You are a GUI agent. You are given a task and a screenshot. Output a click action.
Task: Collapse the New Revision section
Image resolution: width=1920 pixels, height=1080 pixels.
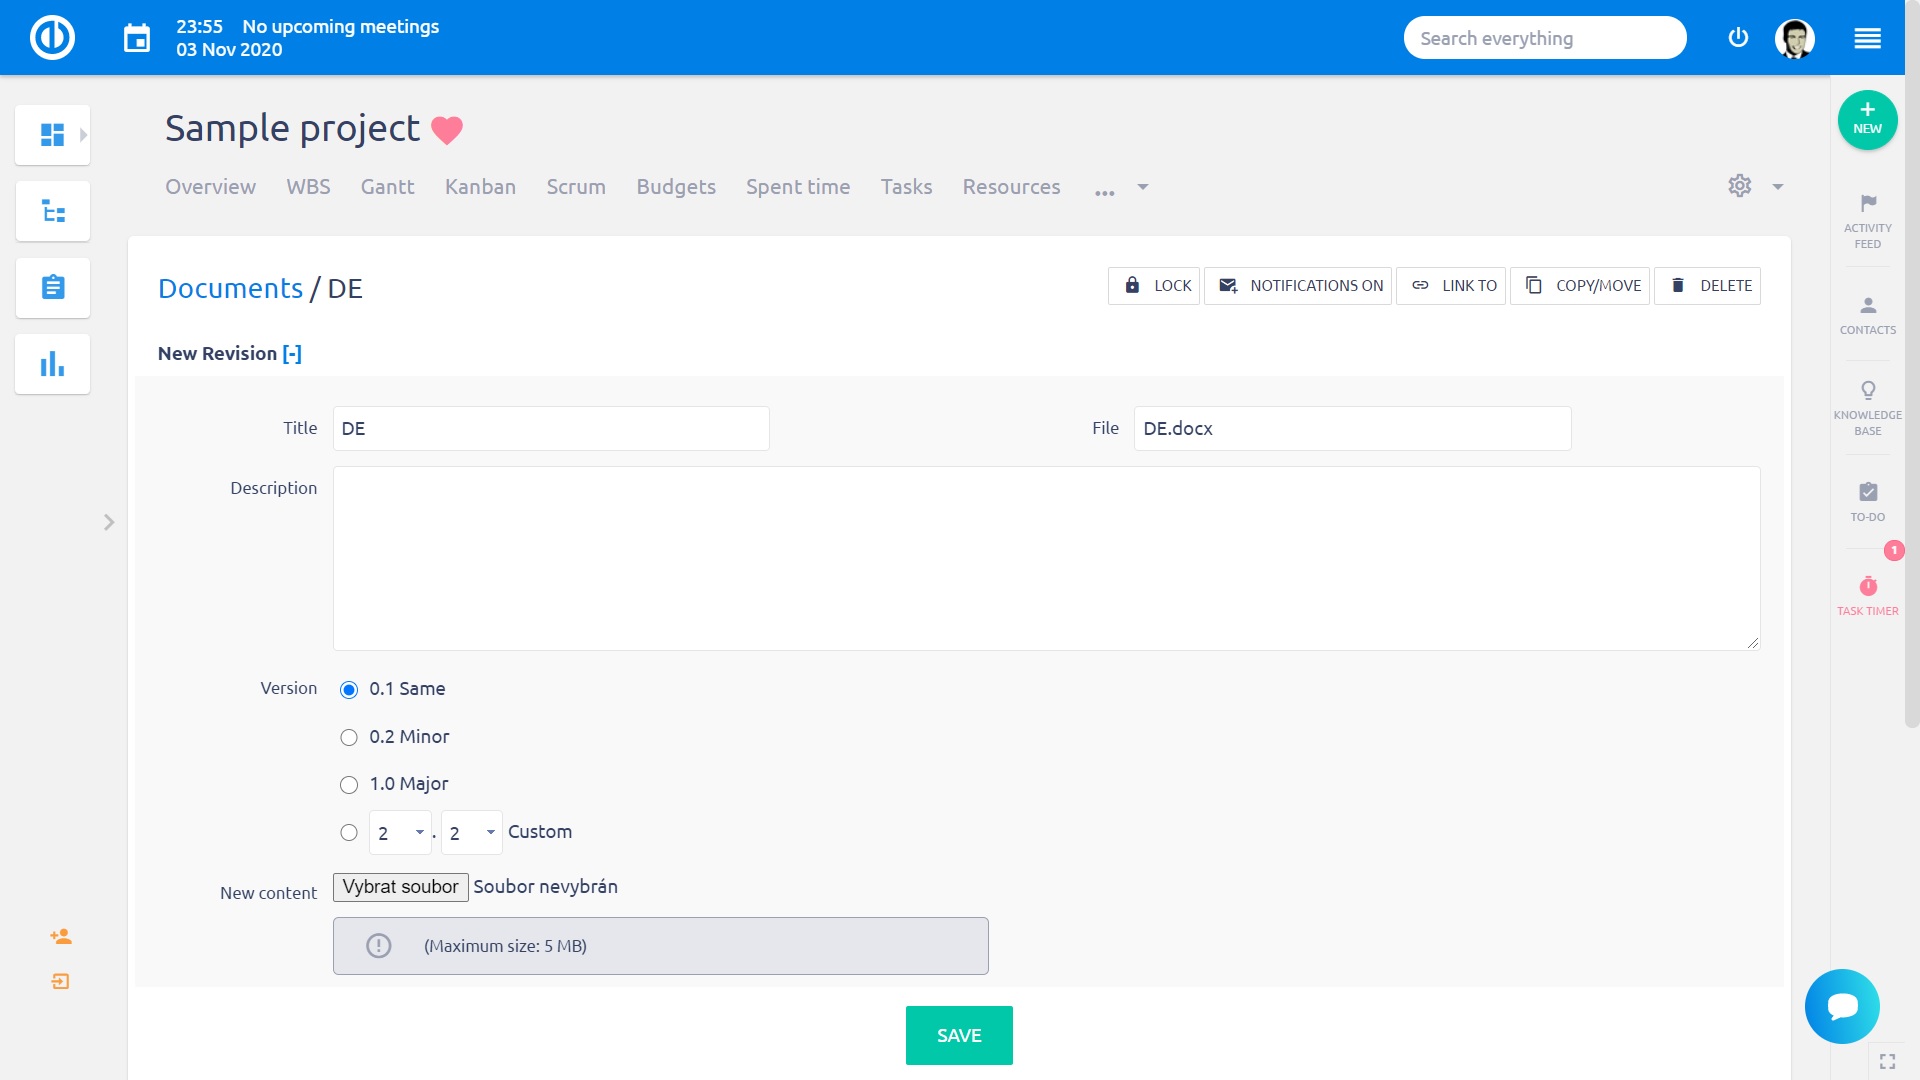coord(291,353)
